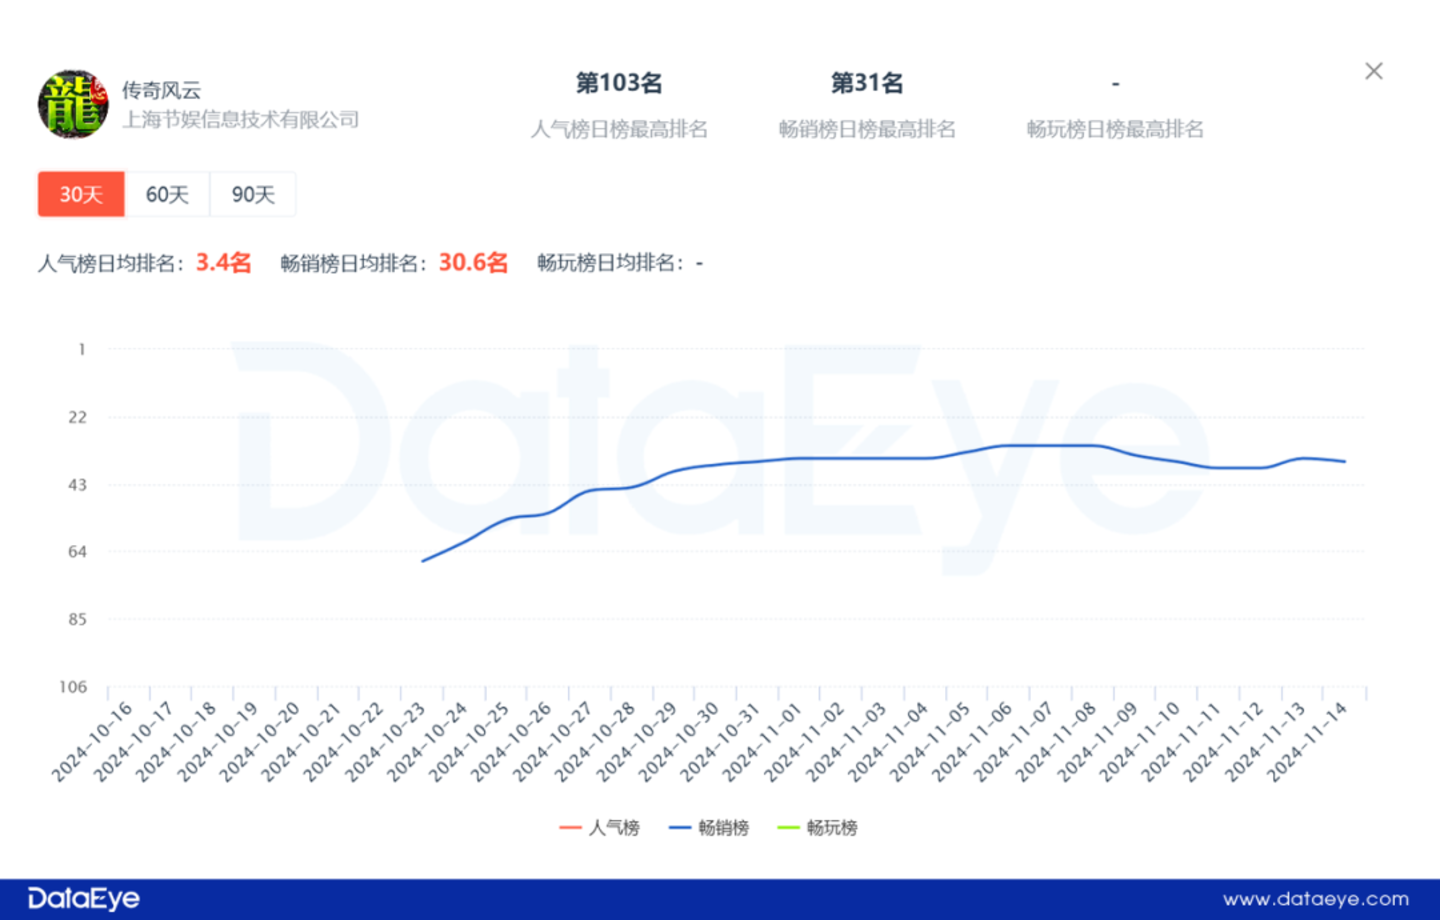Switch to the 90天 tab
The height and width of the screenshot is (920, 1440).
253,194
